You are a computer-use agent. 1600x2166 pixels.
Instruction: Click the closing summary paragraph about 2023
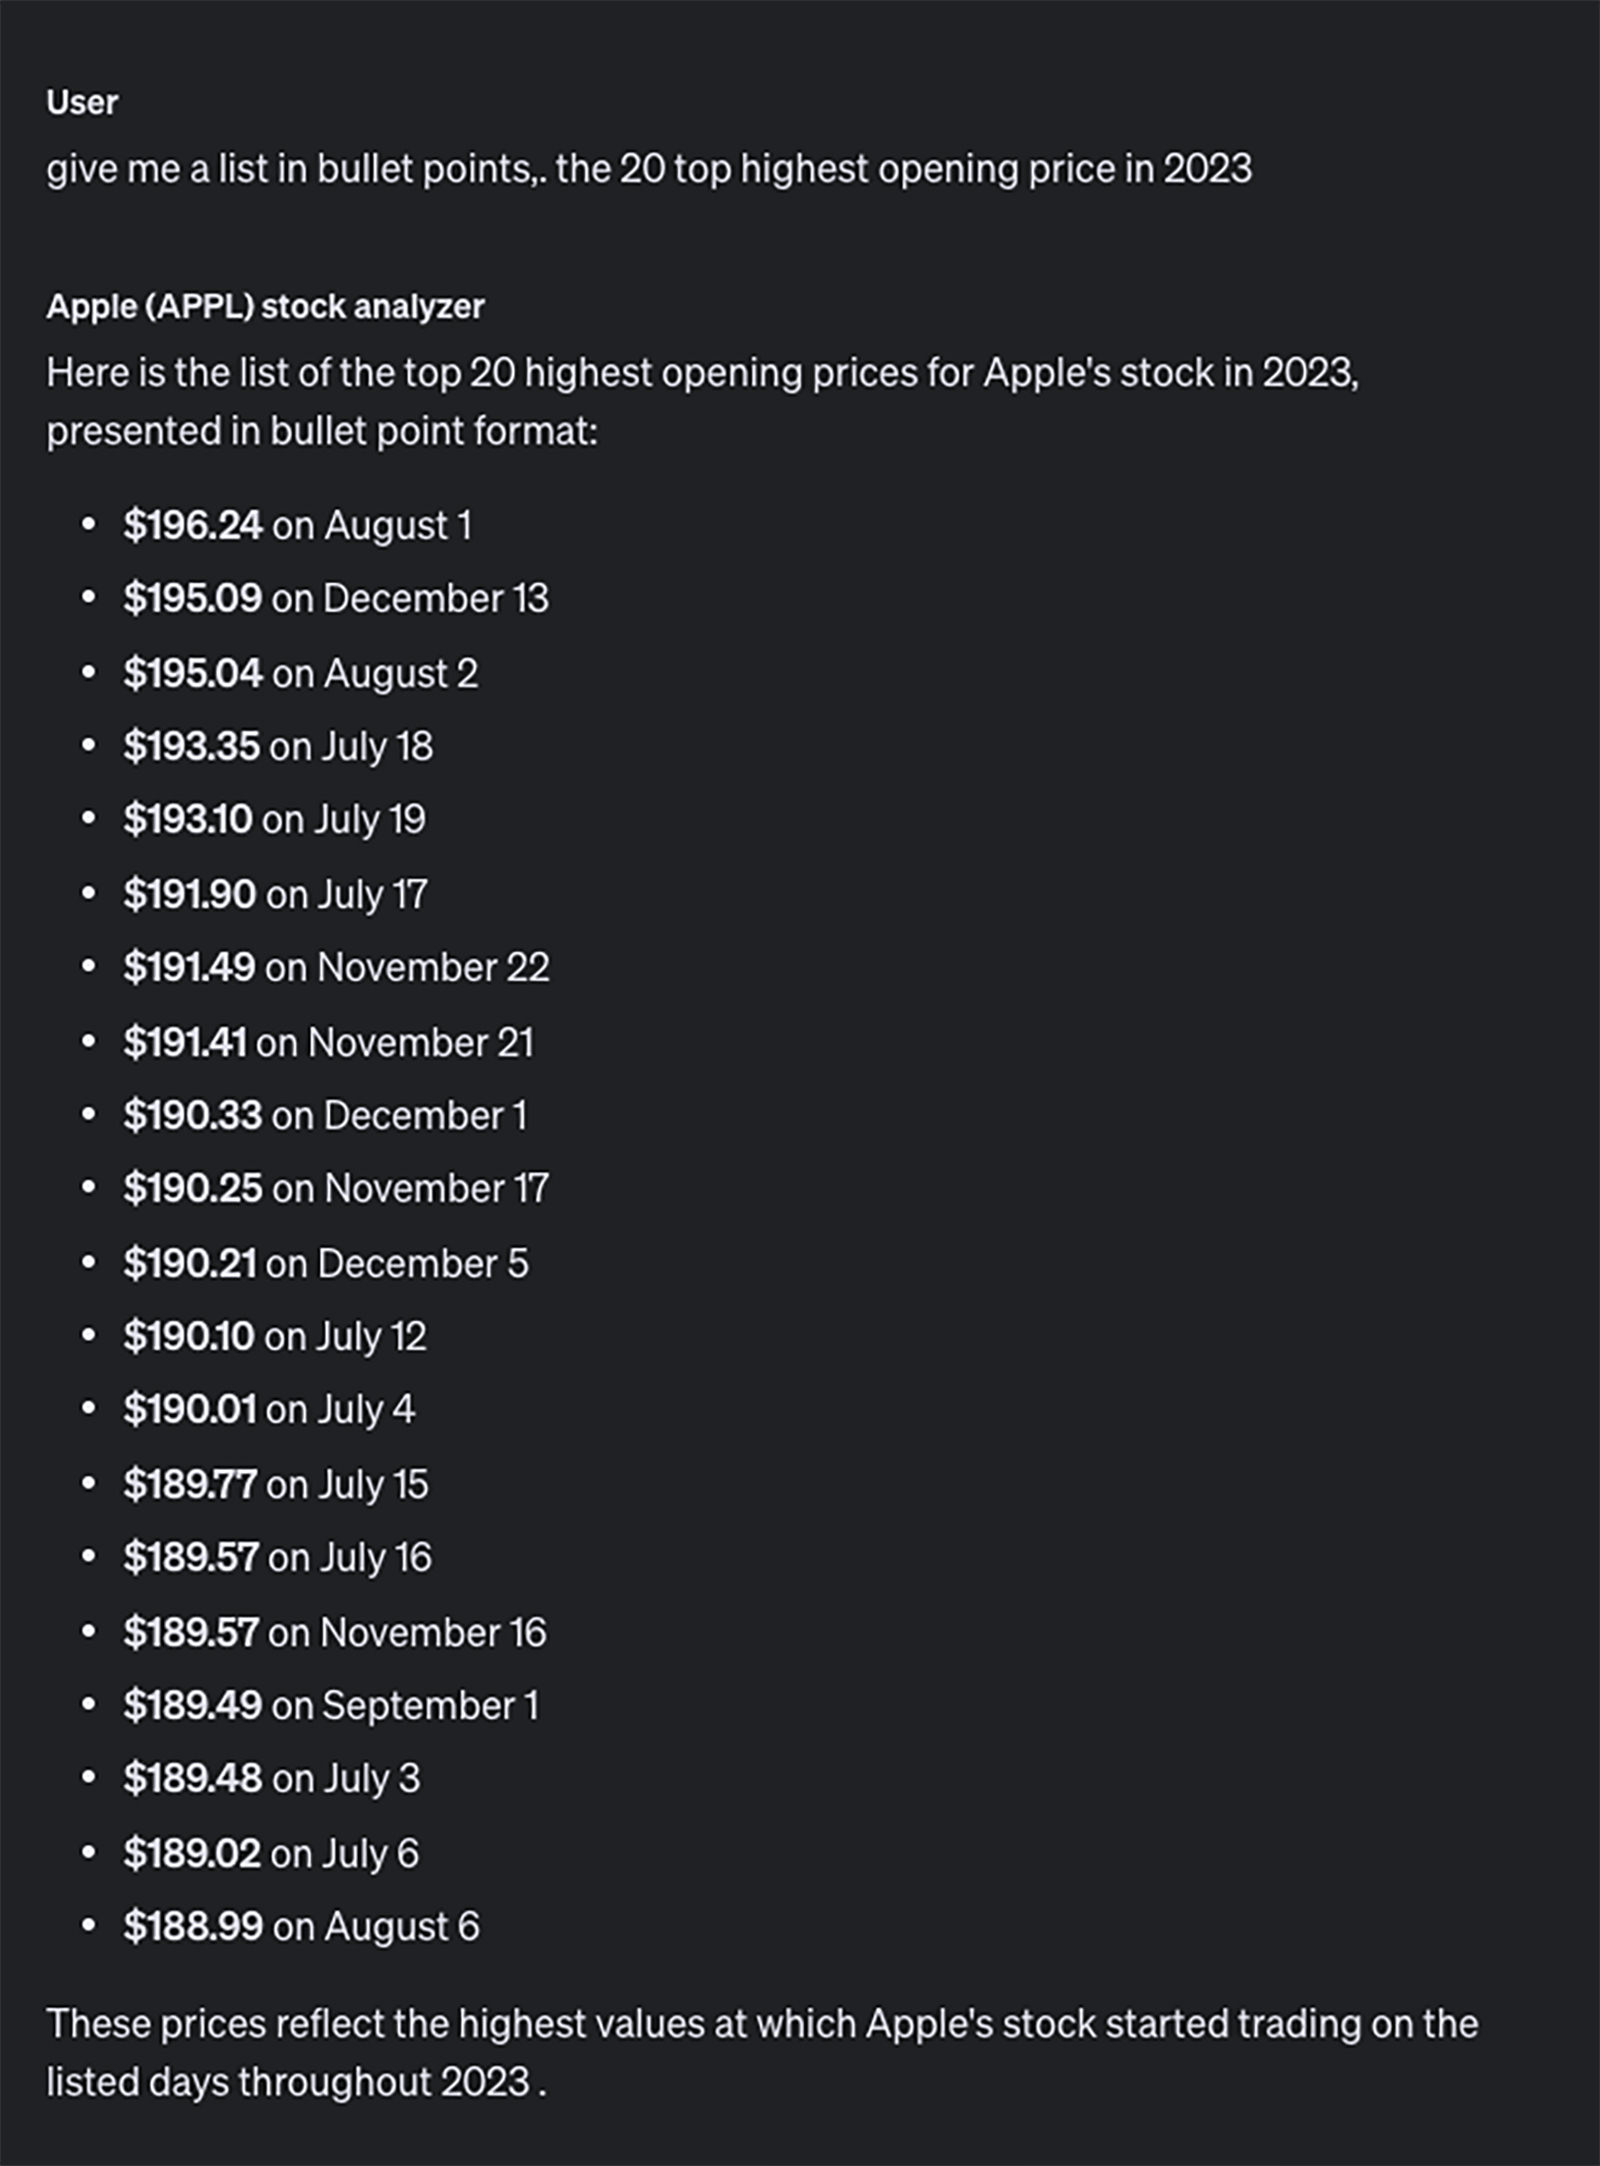762,2053
